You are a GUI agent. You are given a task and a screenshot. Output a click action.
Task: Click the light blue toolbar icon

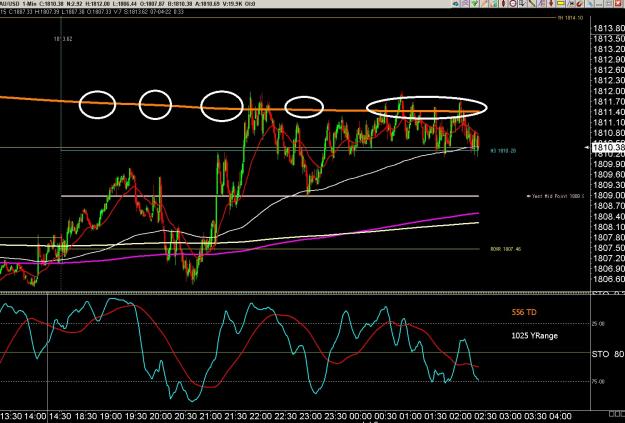coord(590,4)
